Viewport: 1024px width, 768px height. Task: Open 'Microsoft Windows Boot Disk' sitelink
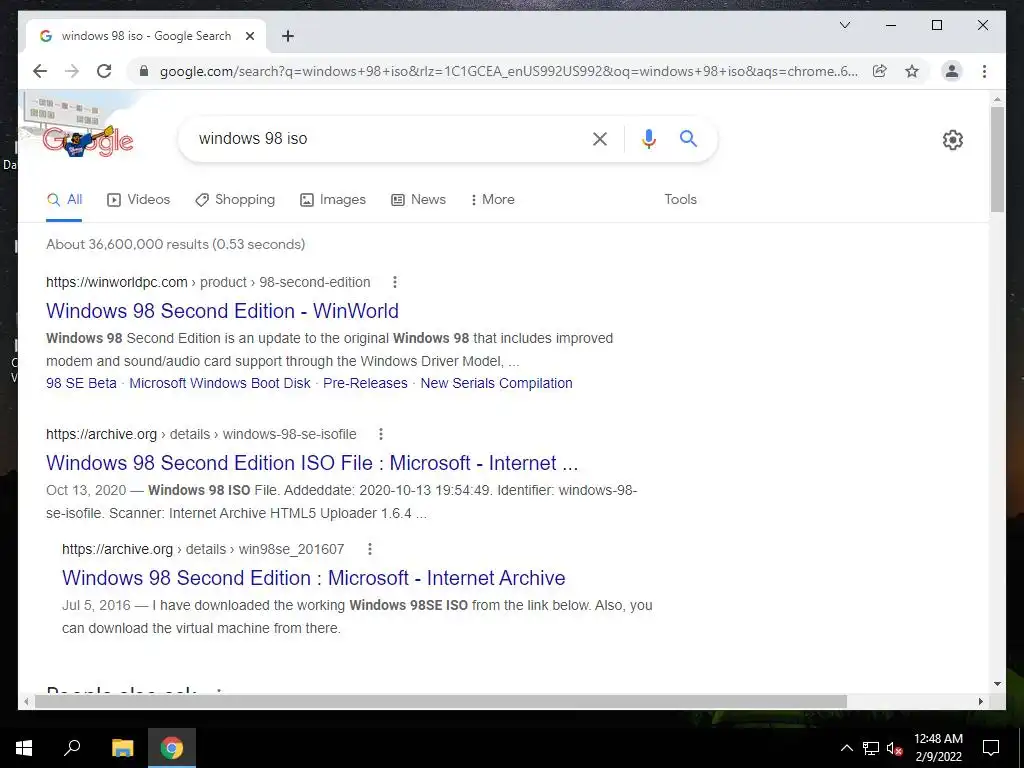[219, 383]
